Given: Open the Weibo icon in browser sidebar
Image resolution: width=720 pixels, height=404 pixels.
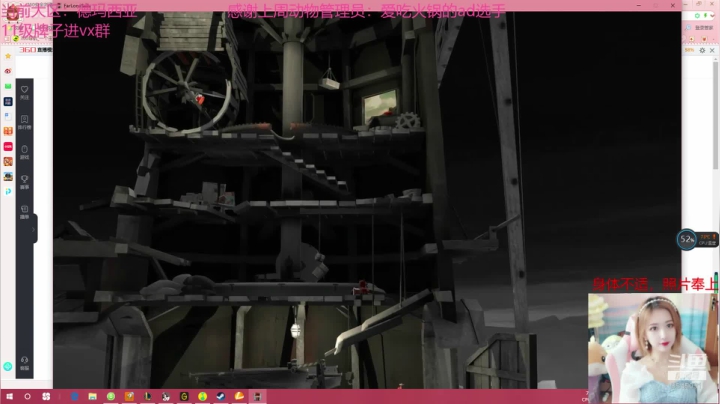Looking at the screenshot, I should (8, 71).
